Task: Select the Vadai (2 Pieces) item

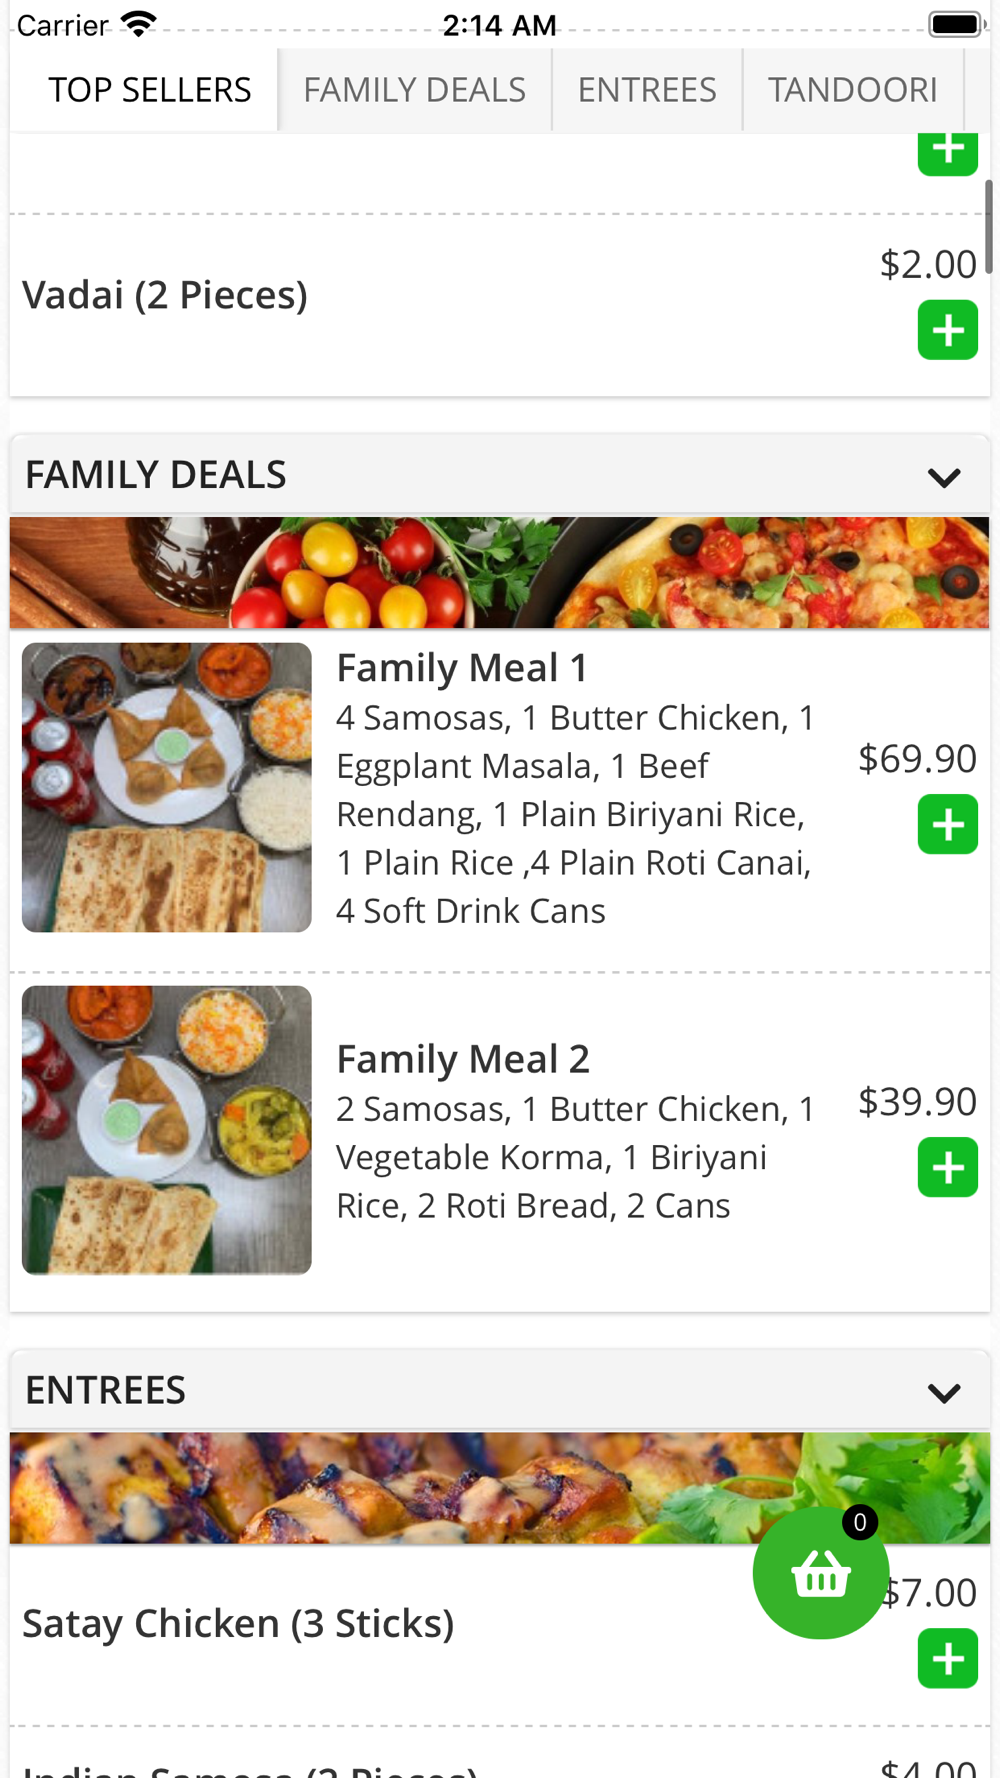Action: coord(165,295)
